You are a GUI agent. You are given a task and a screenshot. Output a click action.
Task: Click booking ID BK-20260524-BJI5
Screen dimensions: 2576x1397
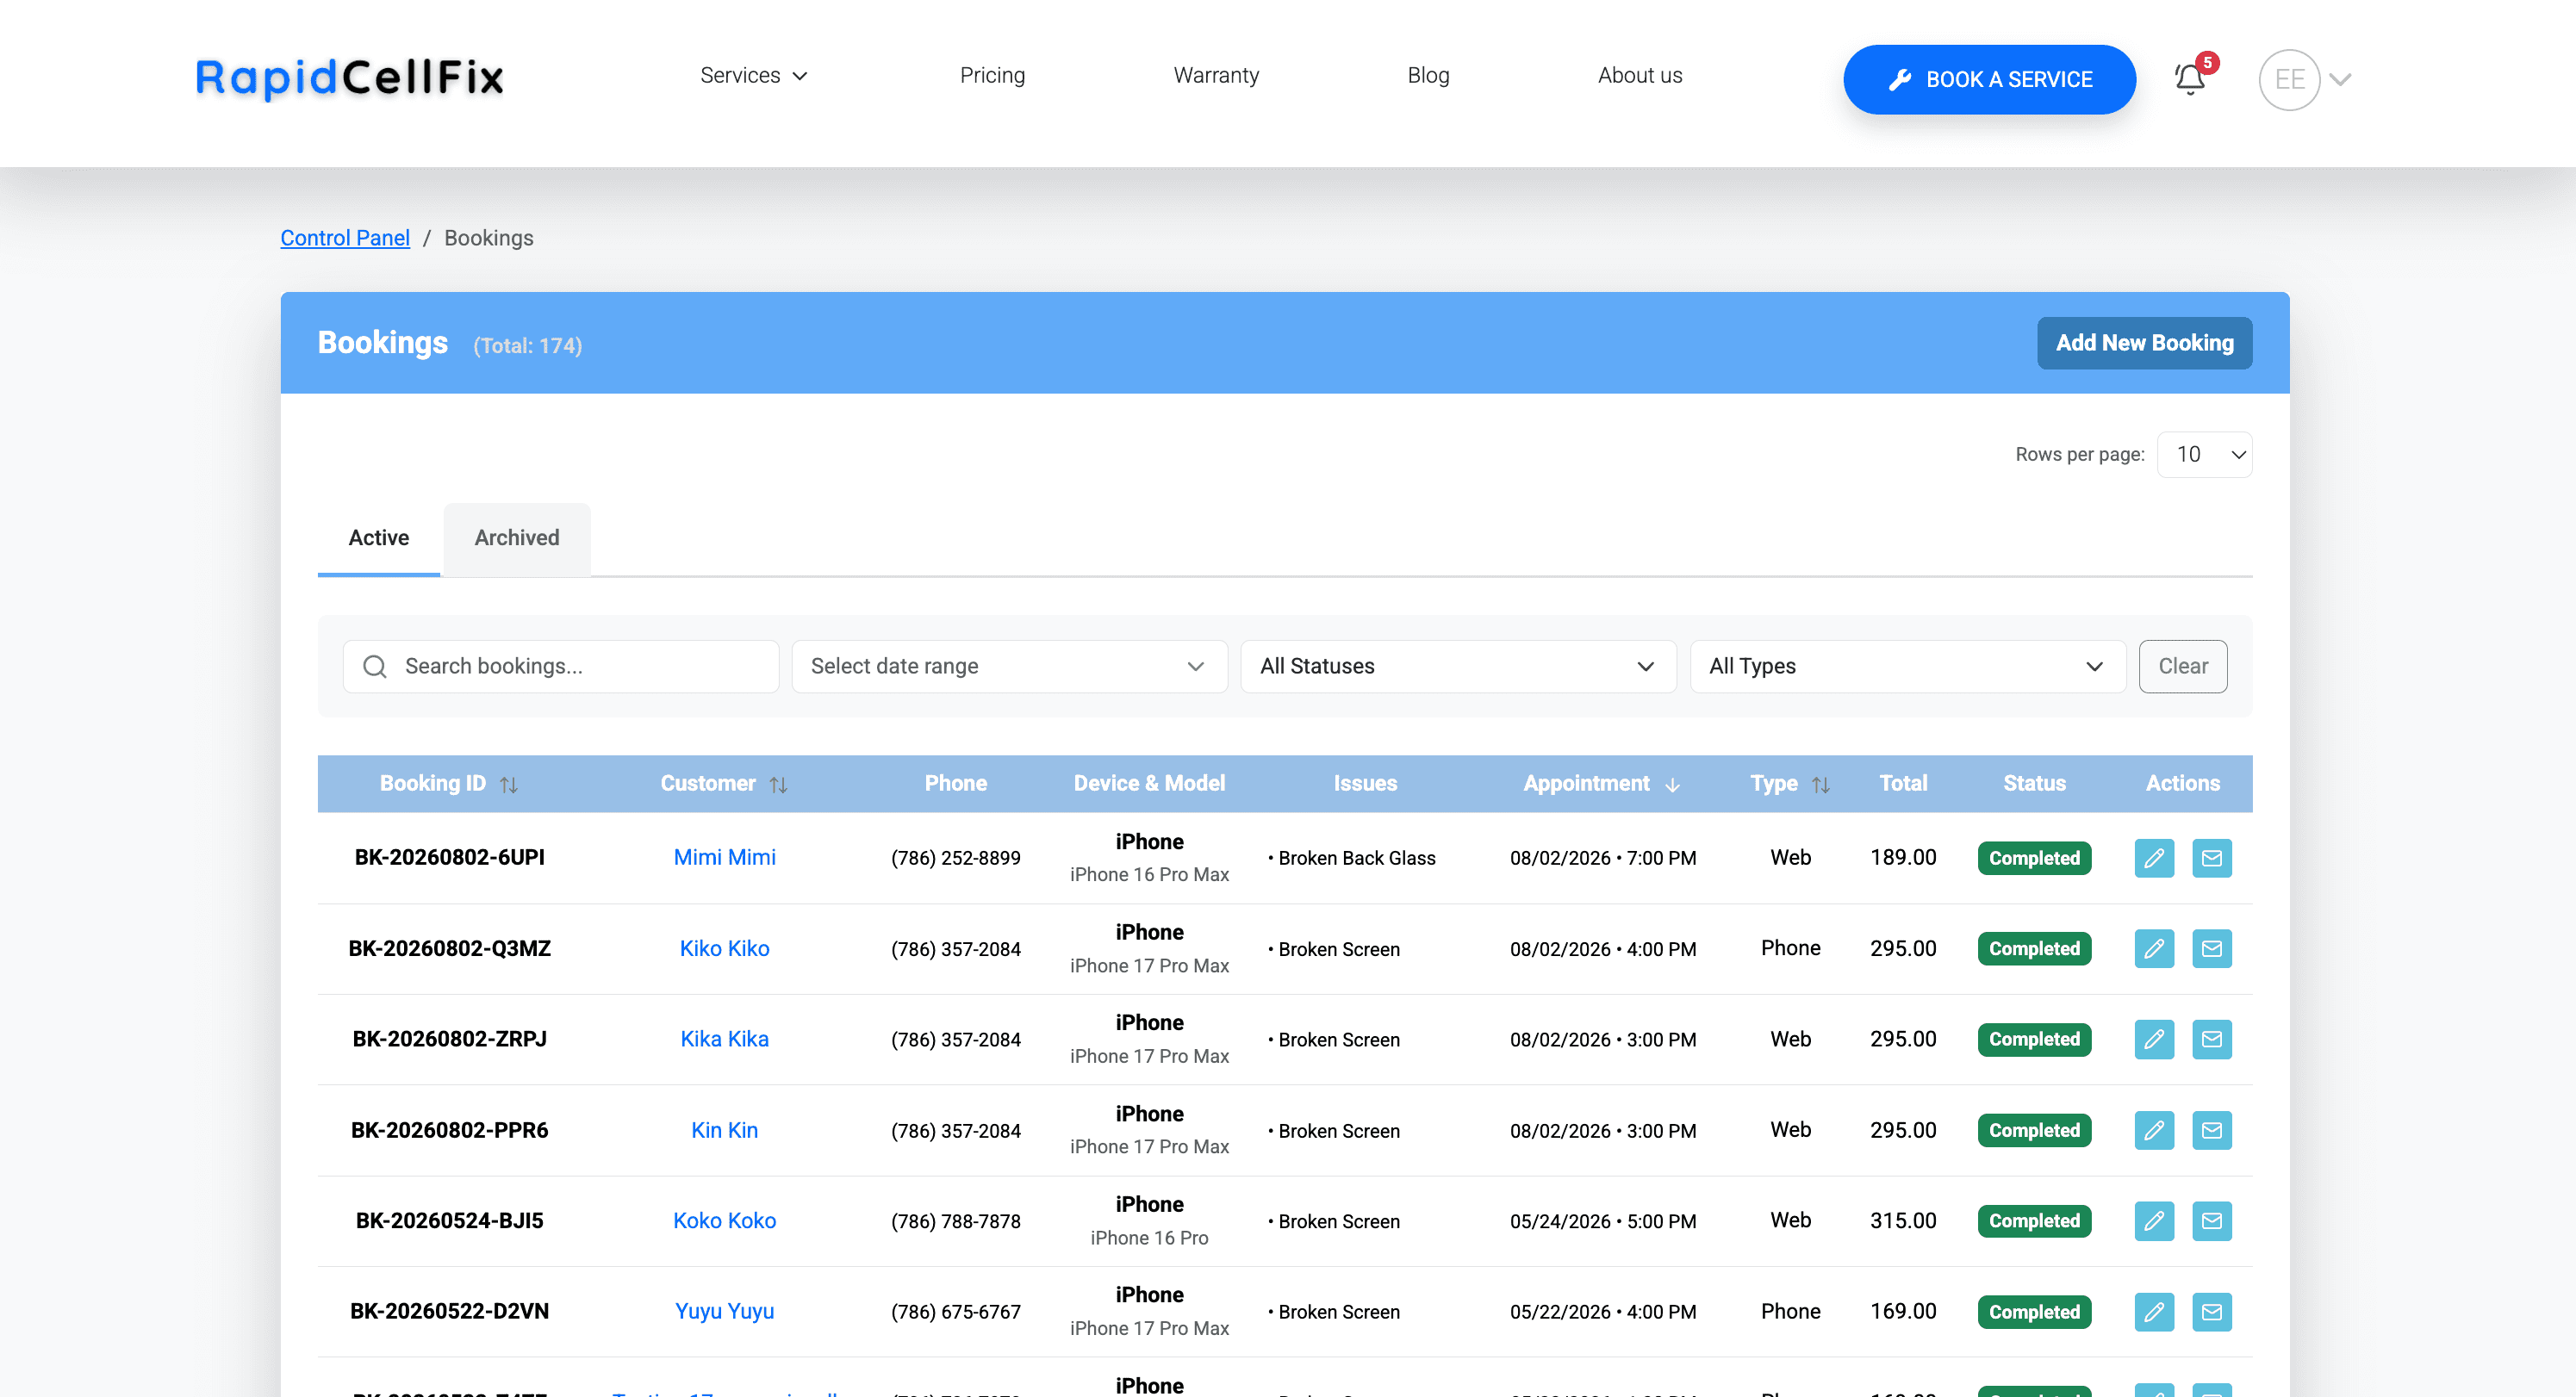point(449,1221)
